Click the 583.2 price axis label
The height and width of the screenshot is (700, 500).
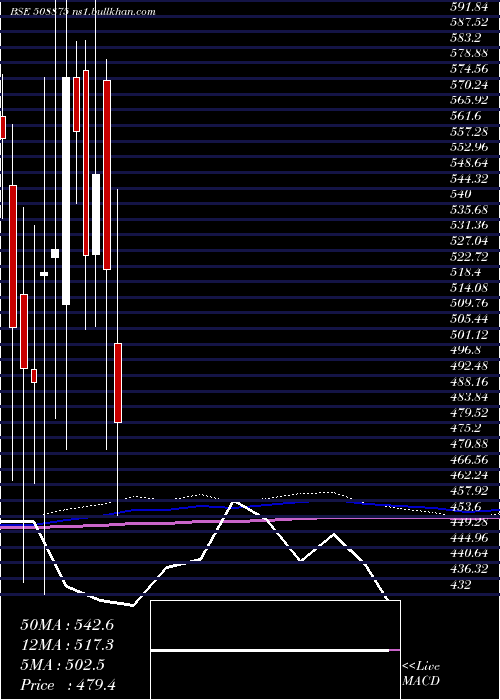tap(466, 38)
